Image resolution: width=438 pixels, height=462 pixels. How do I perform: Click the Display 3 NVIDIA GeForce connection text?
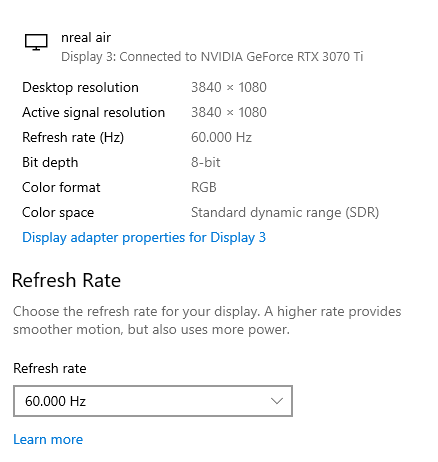coord(212,57)
